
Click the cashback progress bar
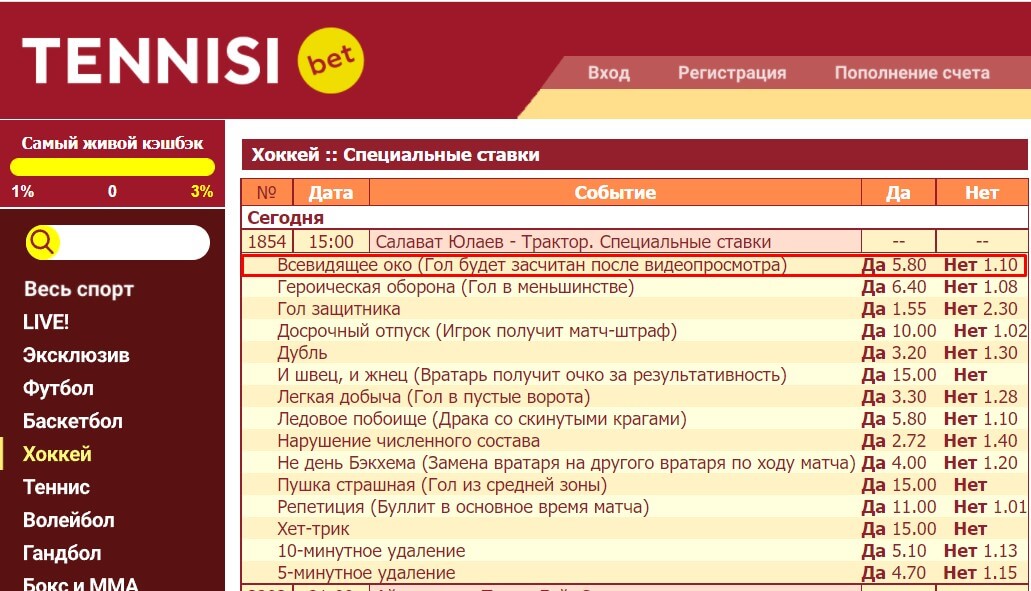tap(112, 168)
